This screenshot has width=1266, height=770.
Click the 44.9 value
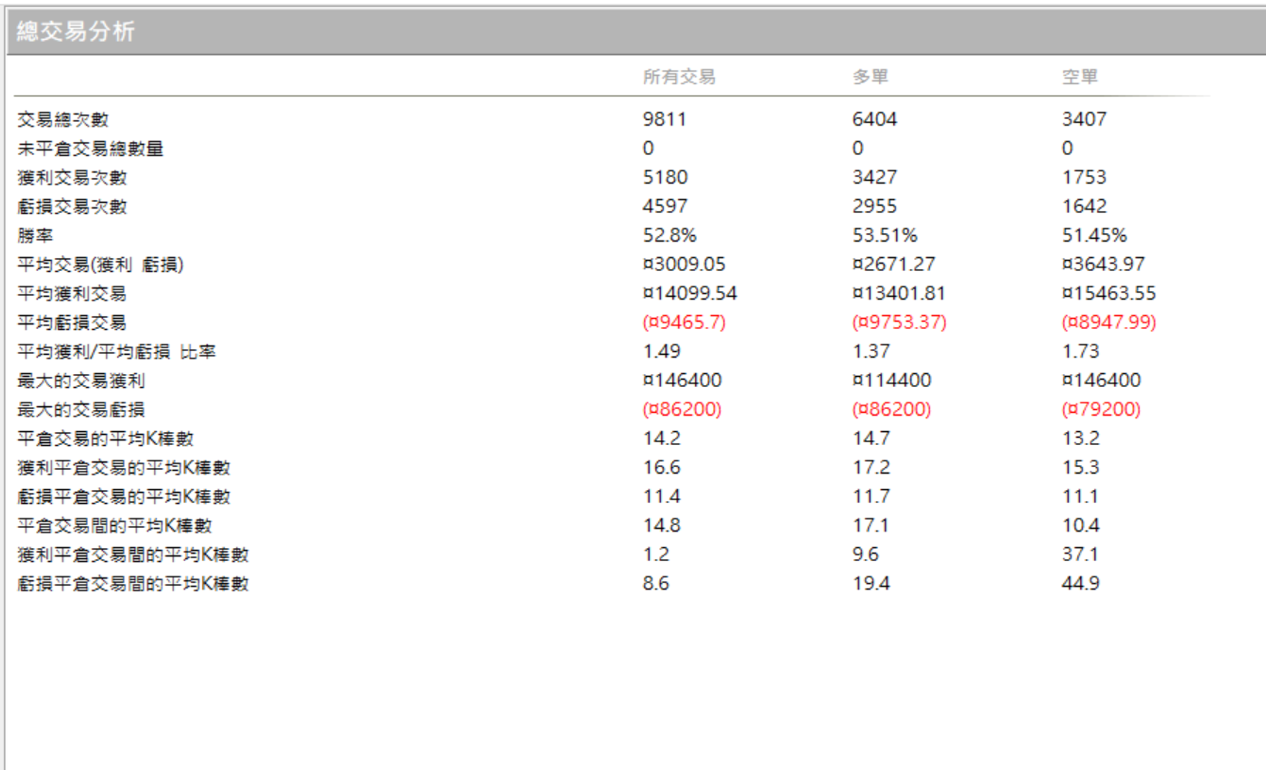click(x=1080, y=584)
